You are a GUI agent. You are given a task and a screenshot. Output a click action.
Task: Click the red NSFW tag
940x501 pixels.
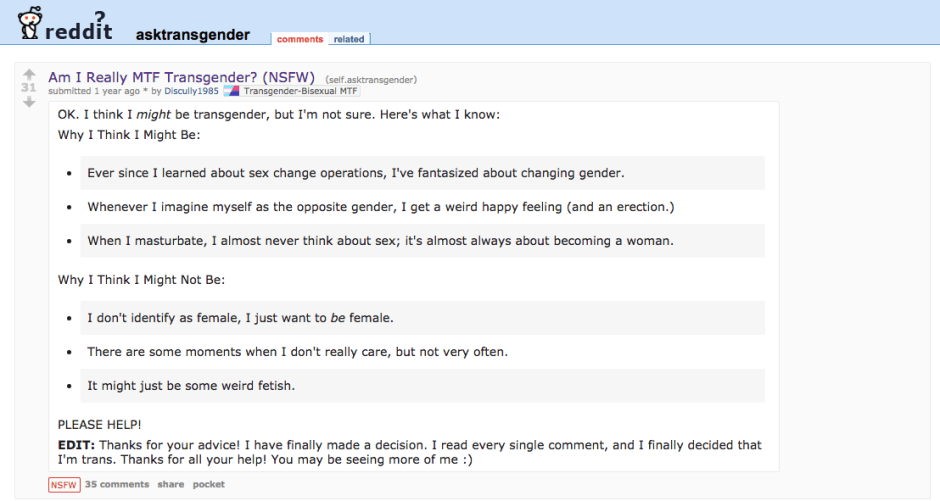click(63, 485)
